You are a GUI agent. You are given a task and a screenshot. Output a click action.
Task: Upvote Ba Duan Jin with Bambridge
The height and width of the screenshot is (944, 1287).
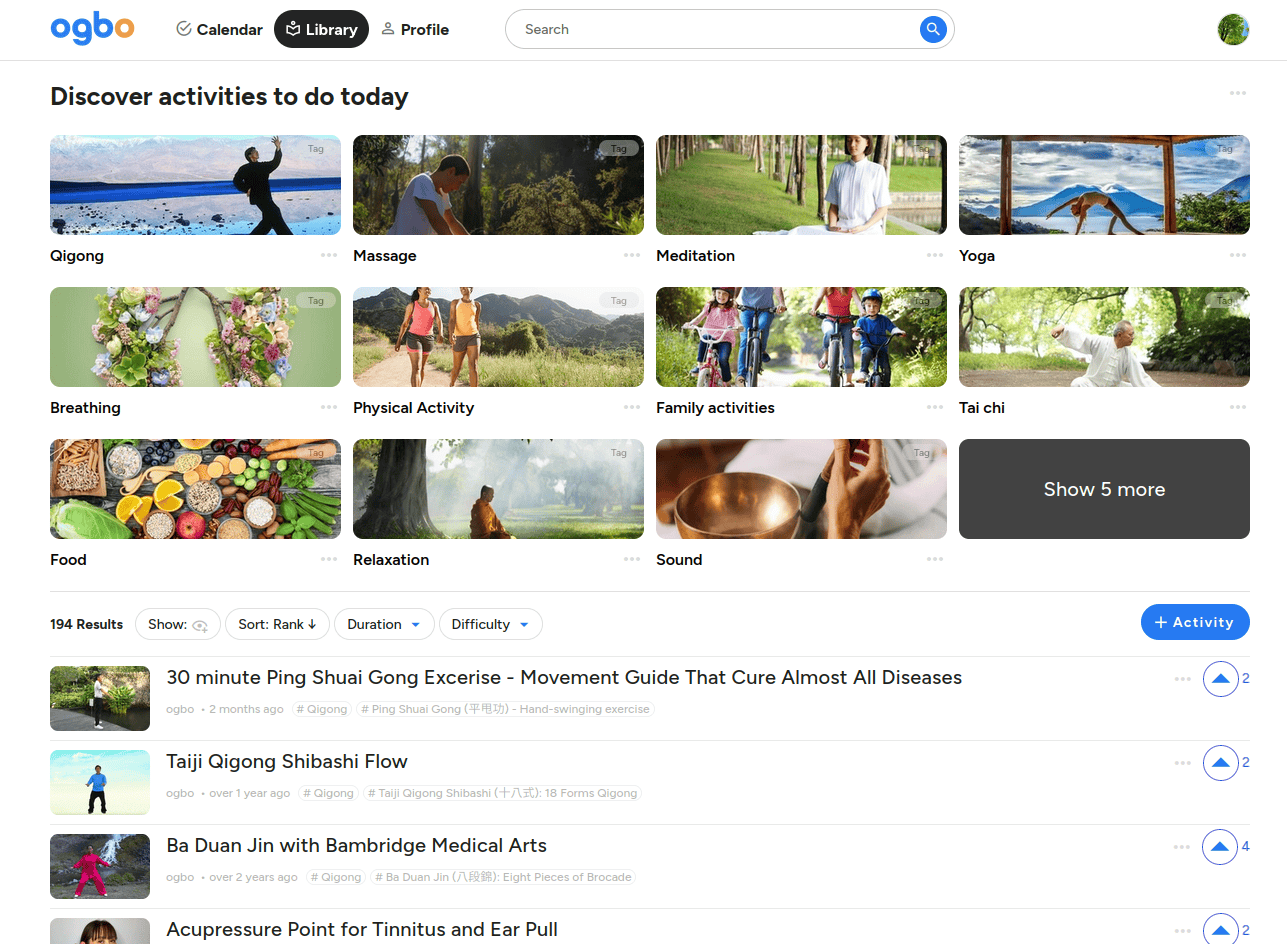[x=1220, y=847]
